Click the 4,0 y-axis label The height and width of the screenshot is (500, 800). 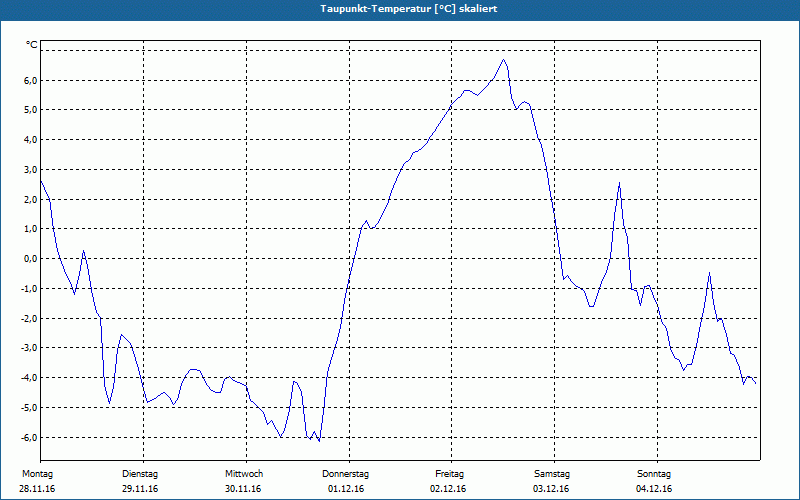click(30, 140)
